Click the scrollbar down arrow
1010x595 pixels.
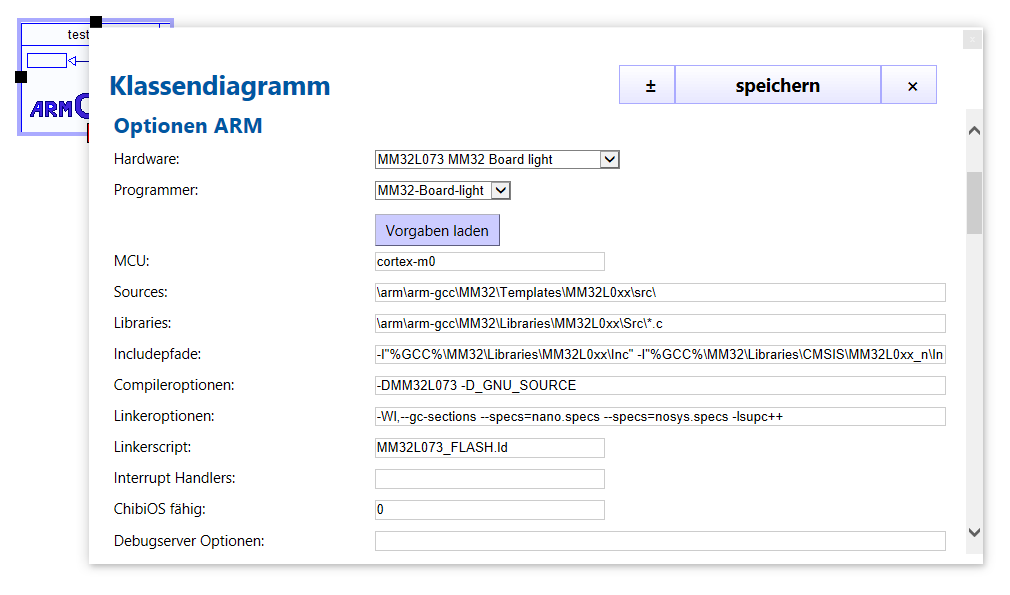(974, 533)
